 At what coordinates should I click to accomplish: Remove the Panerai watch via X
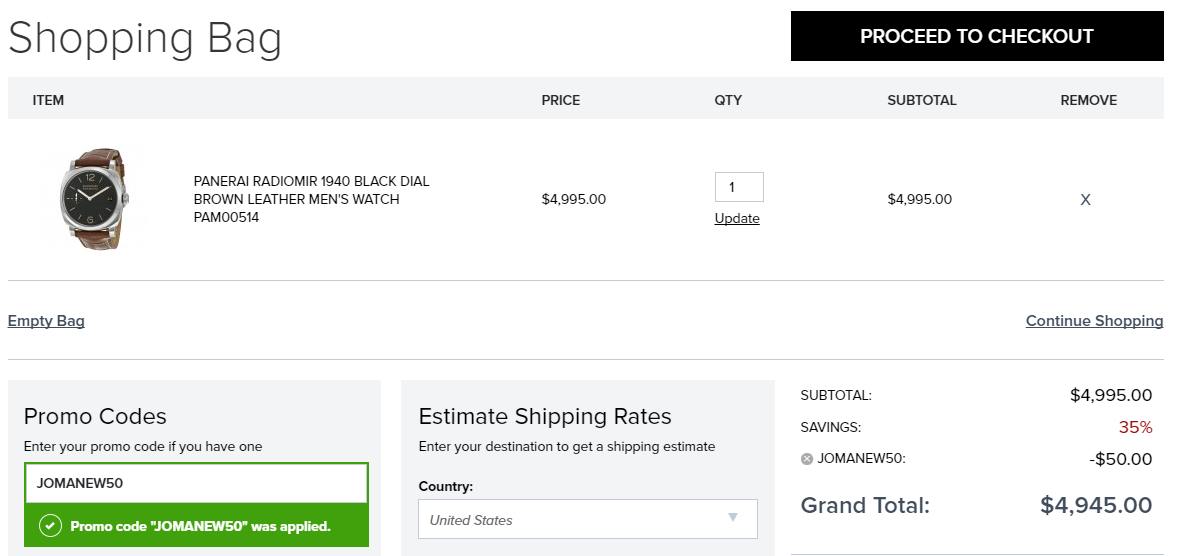coord(1085,199)
